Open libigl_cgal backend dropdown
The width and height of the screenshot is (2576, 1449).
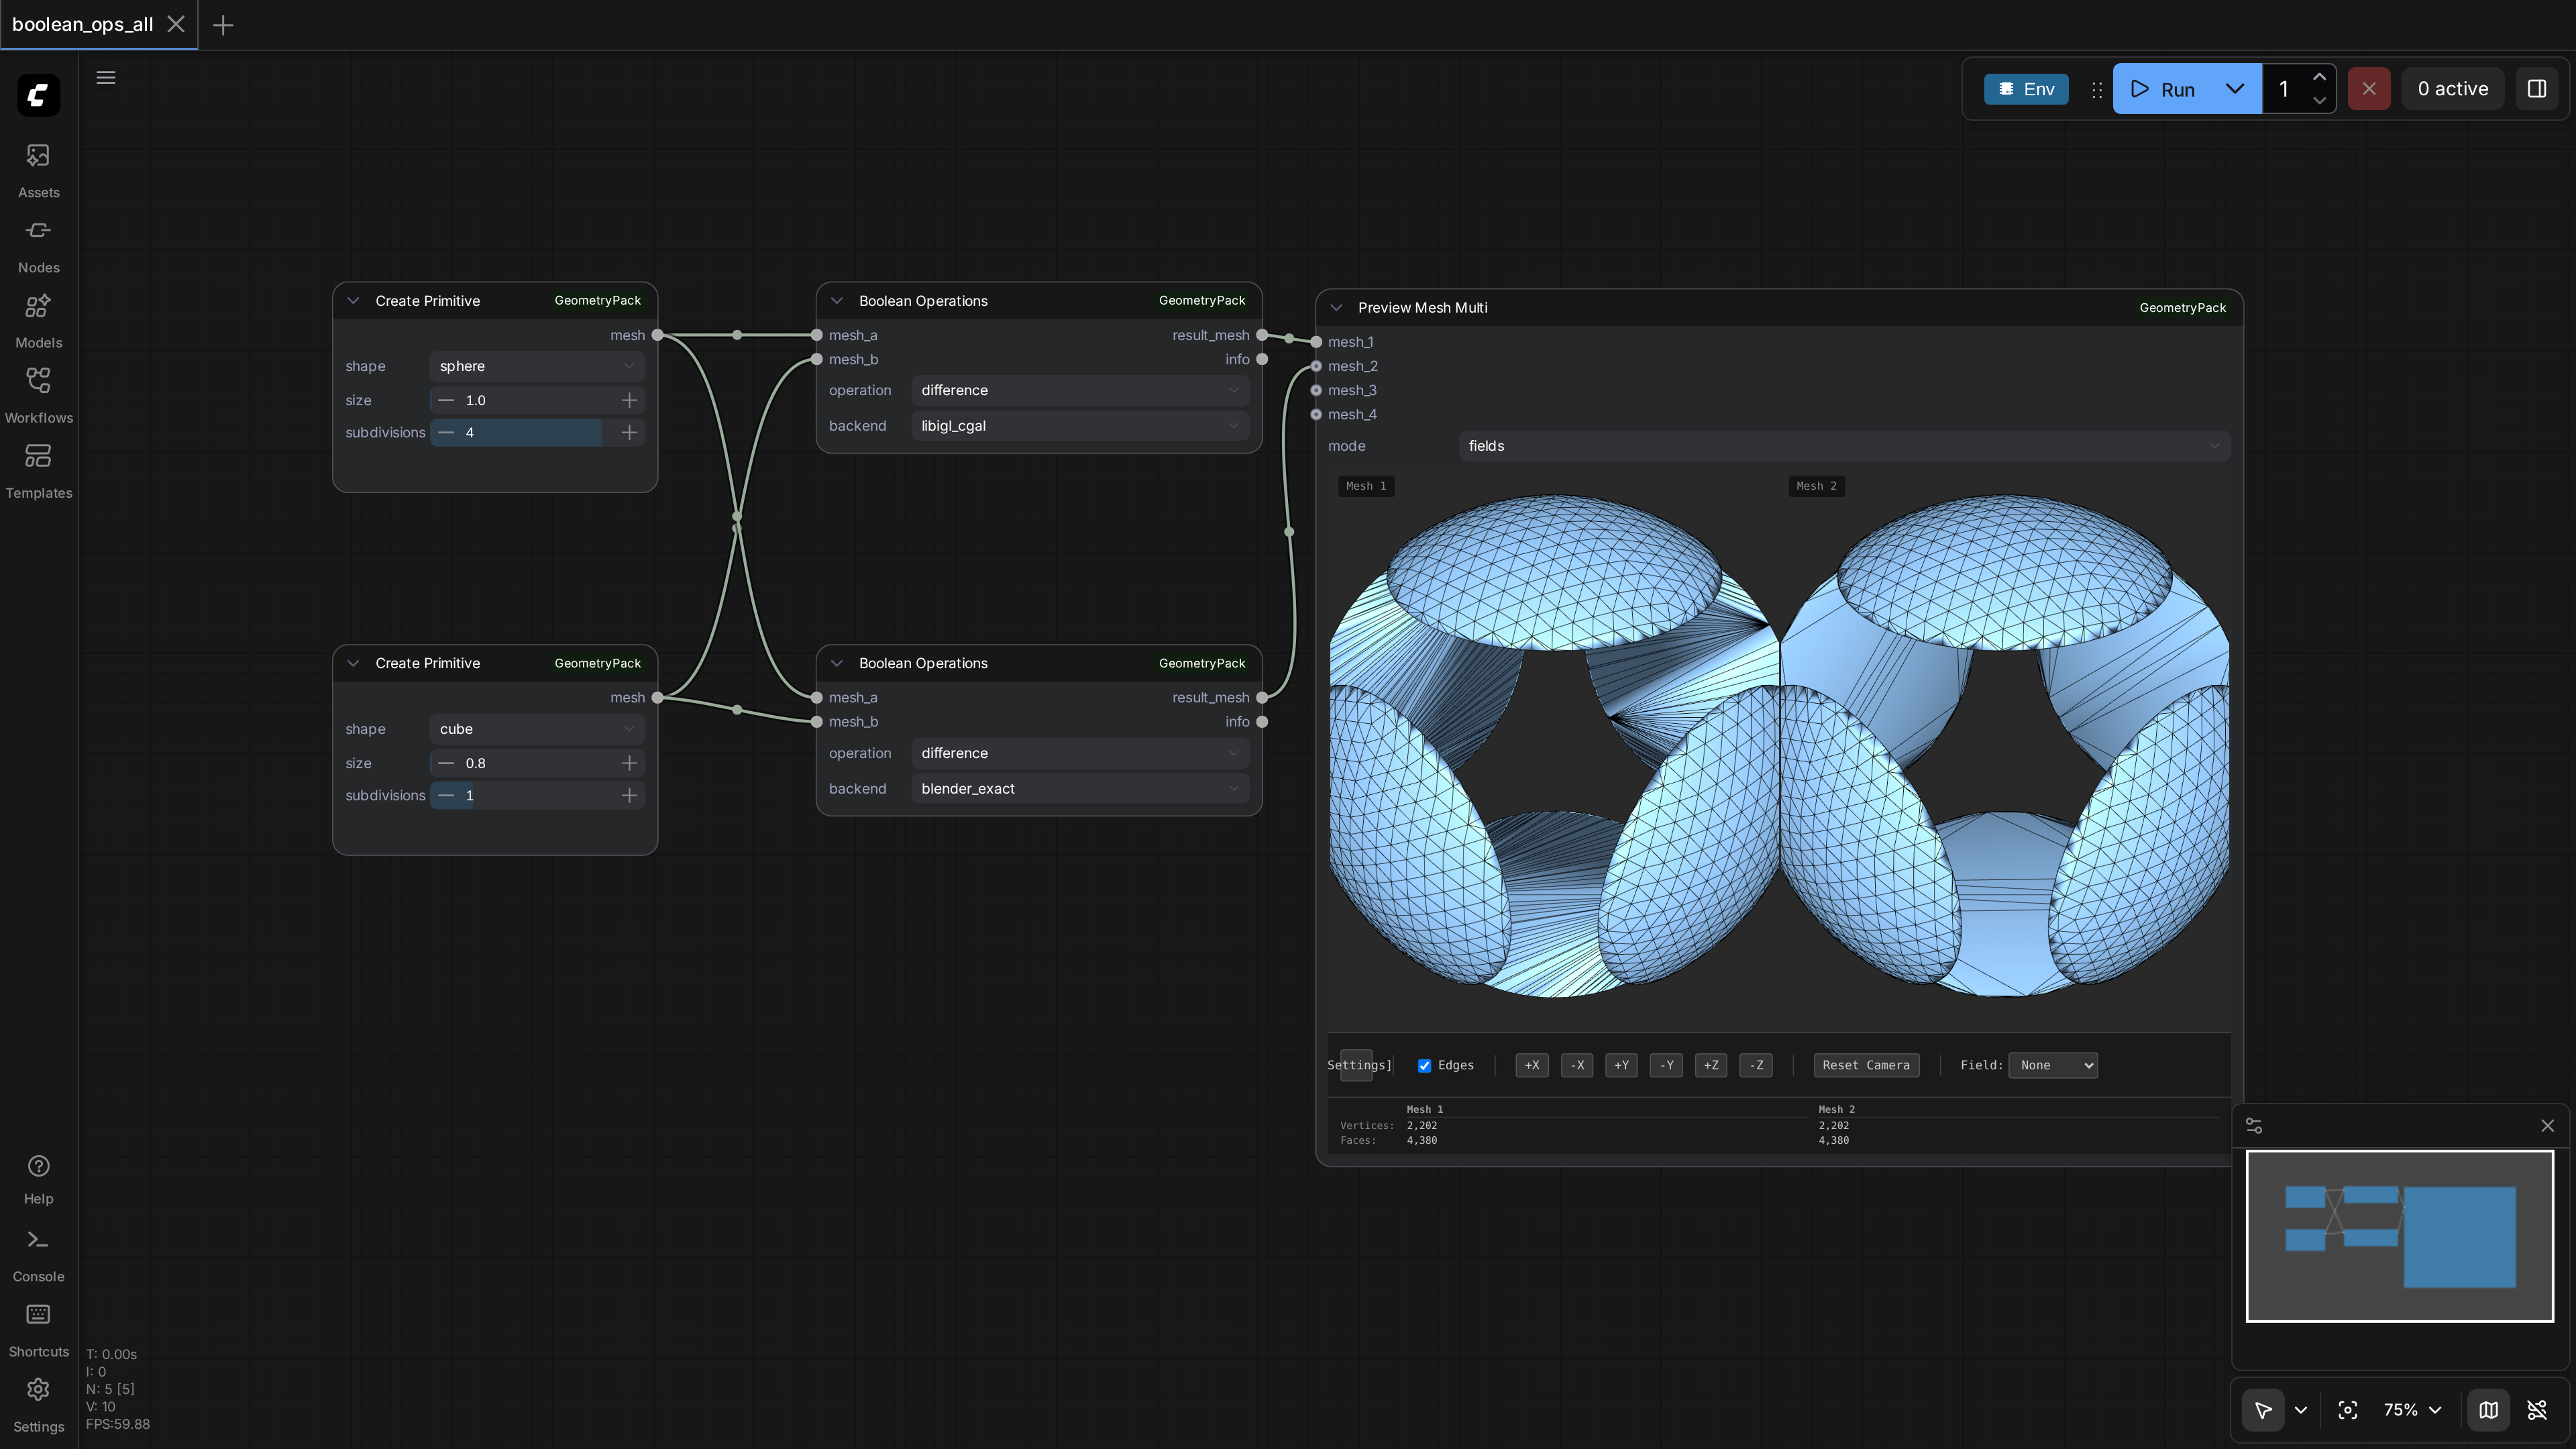(1080, 426)
